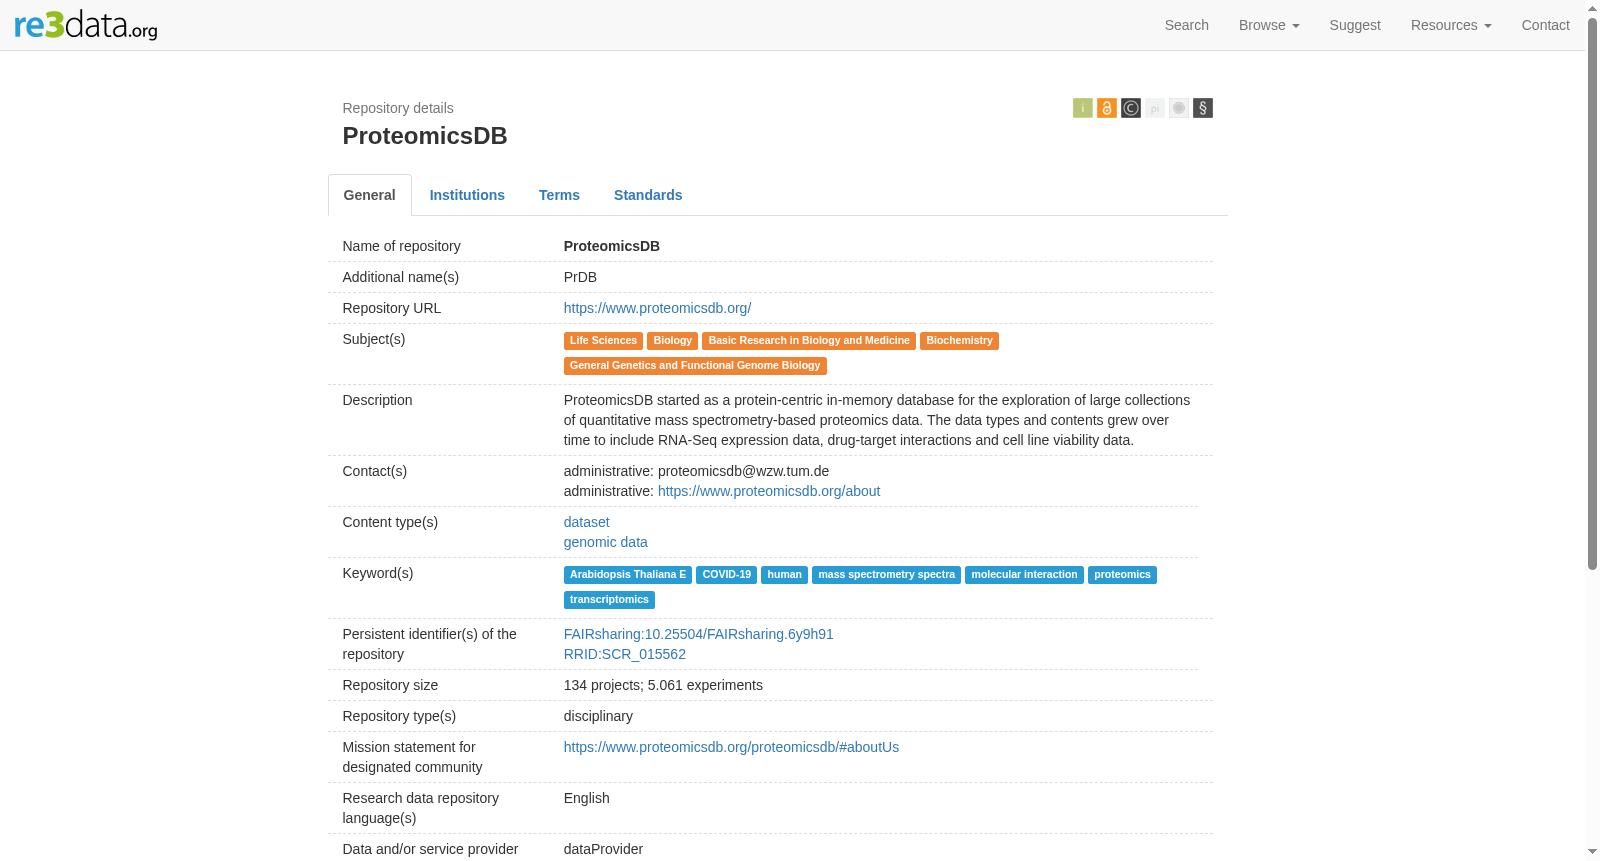
Task: Open the FAIRsharing persistent identifier link
Action: [x=698, y=634]
